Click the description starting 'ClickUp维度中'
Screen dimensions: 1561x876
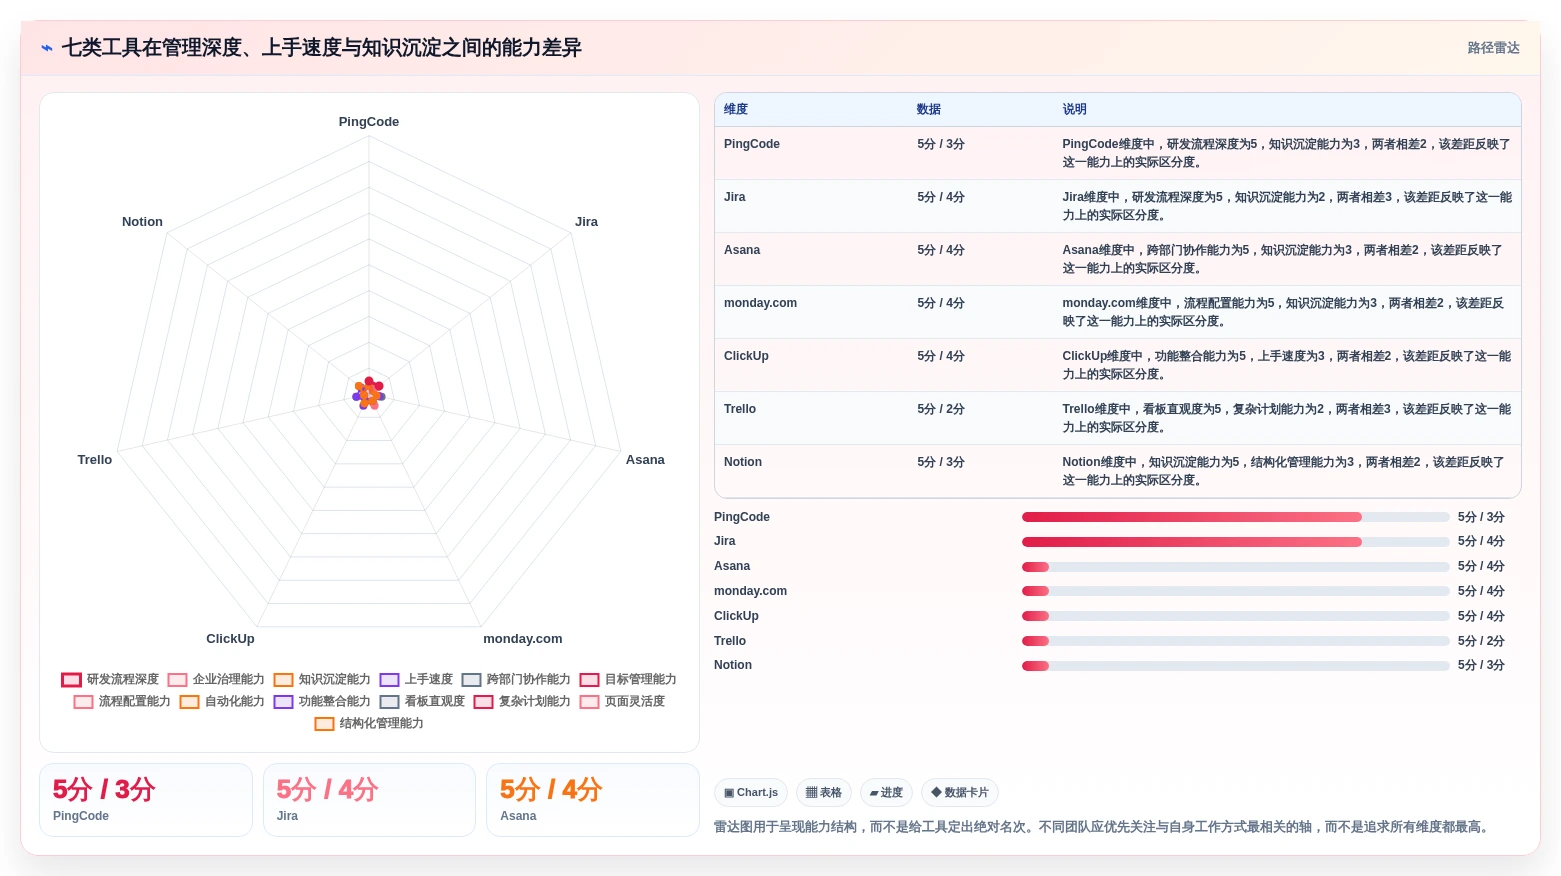click(x=1287, y=365)
